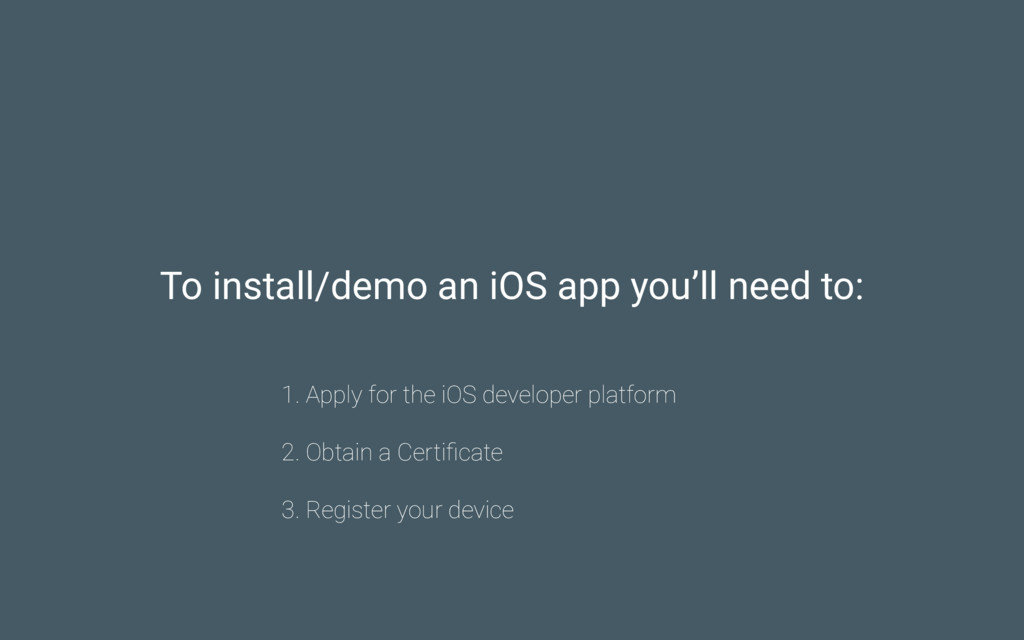
Task: Click the word 'Apply' in step one
Action: [333, 396]
